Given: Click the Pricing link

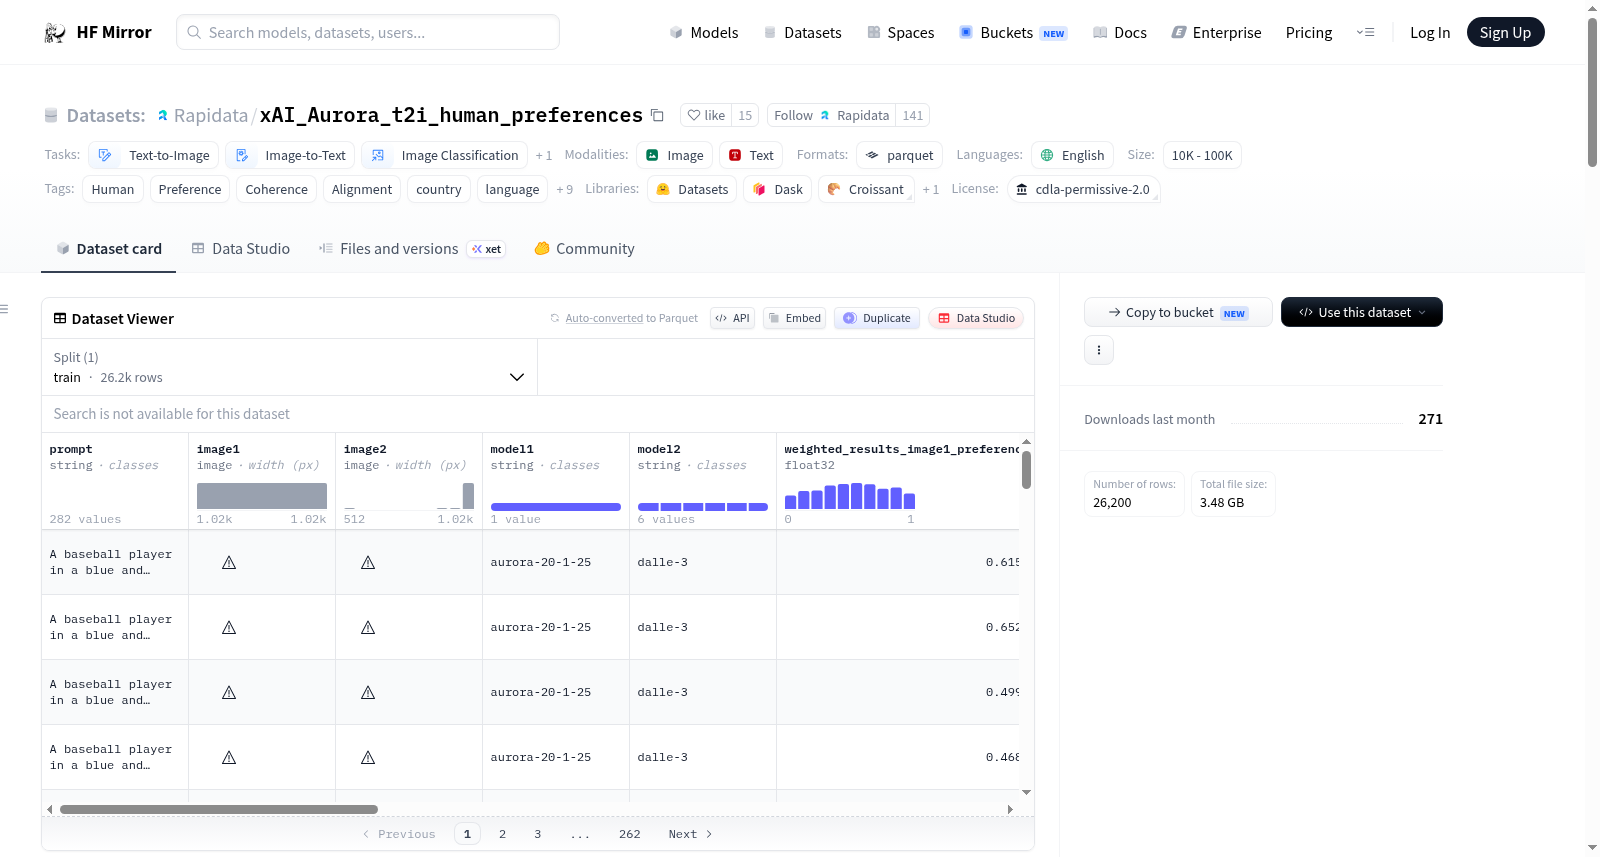Looking at the screenshot, I should click(x=1309, y=33).
